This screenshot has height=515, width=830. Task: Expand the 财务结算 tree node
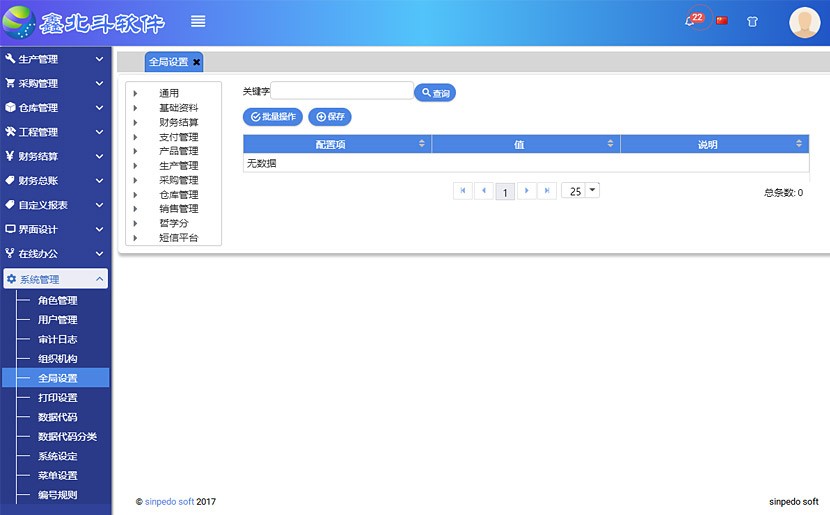(135, 123)
